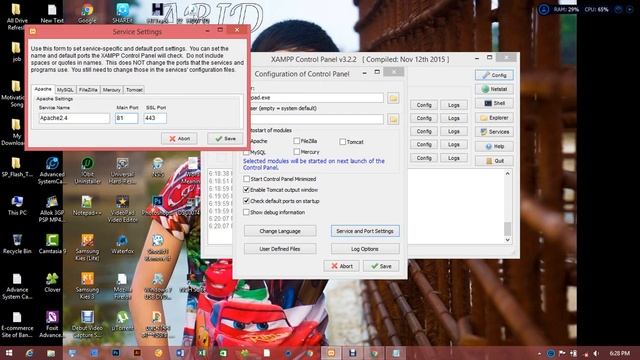Image resolution: width=640 pixels, height=360 pixels.
Task: Click the Apache Service Name field
Action: pos(74,118)
